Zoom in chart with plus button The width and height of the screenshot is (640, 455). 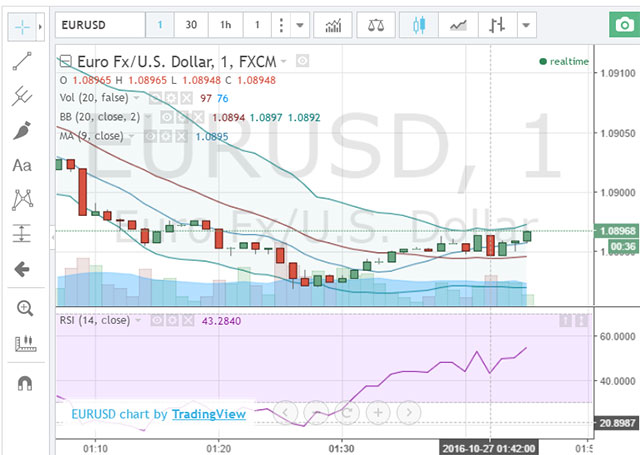pos(378,412)
